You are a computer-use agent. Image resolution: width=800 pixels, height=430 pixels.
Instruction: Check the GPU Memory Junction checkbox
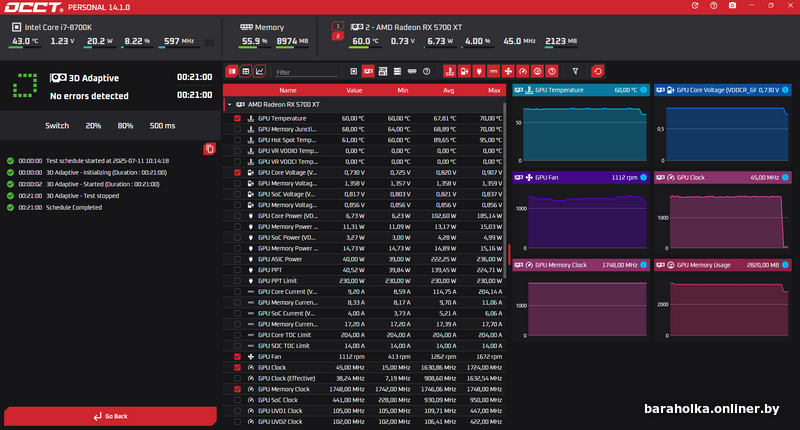[x=237, y=129]
